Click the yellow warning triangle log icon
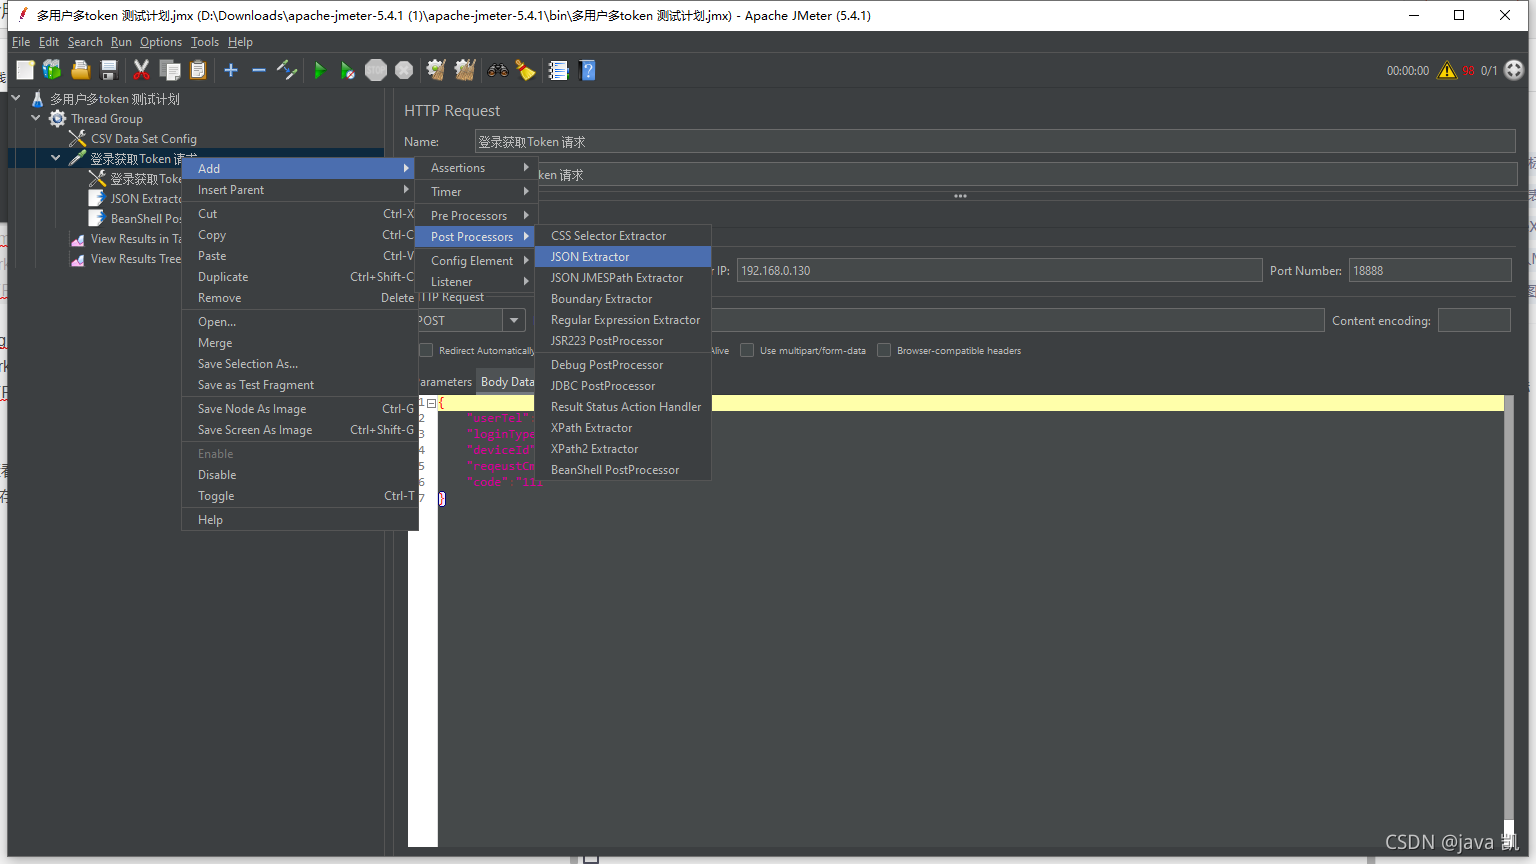This screenshot has width=1536, height=864. tap(1447, 70)
